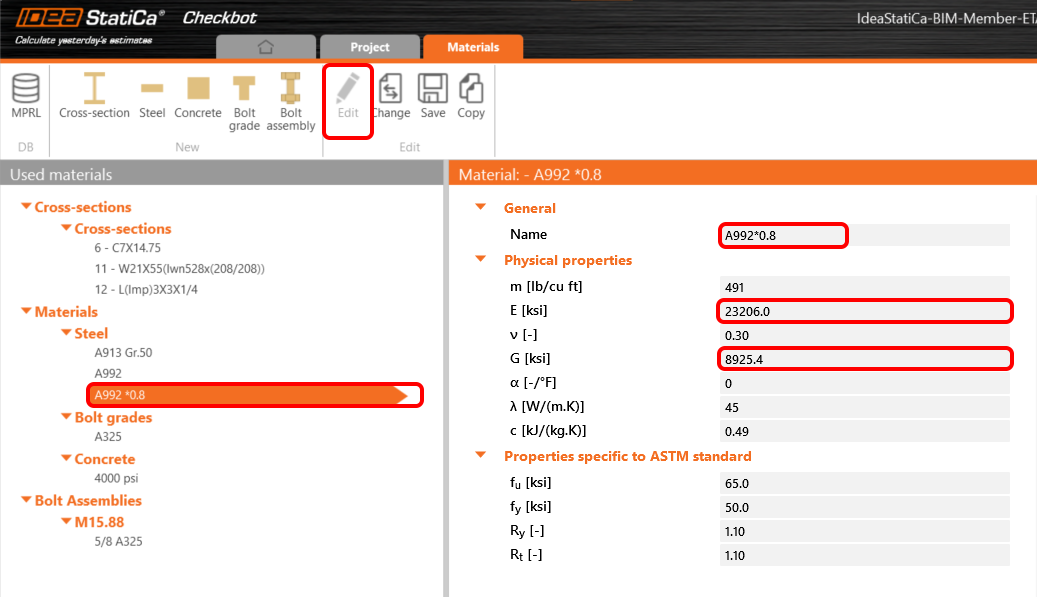Collapse the Physical properties section
The image size is (1037, 597).
tap(481, 259)
